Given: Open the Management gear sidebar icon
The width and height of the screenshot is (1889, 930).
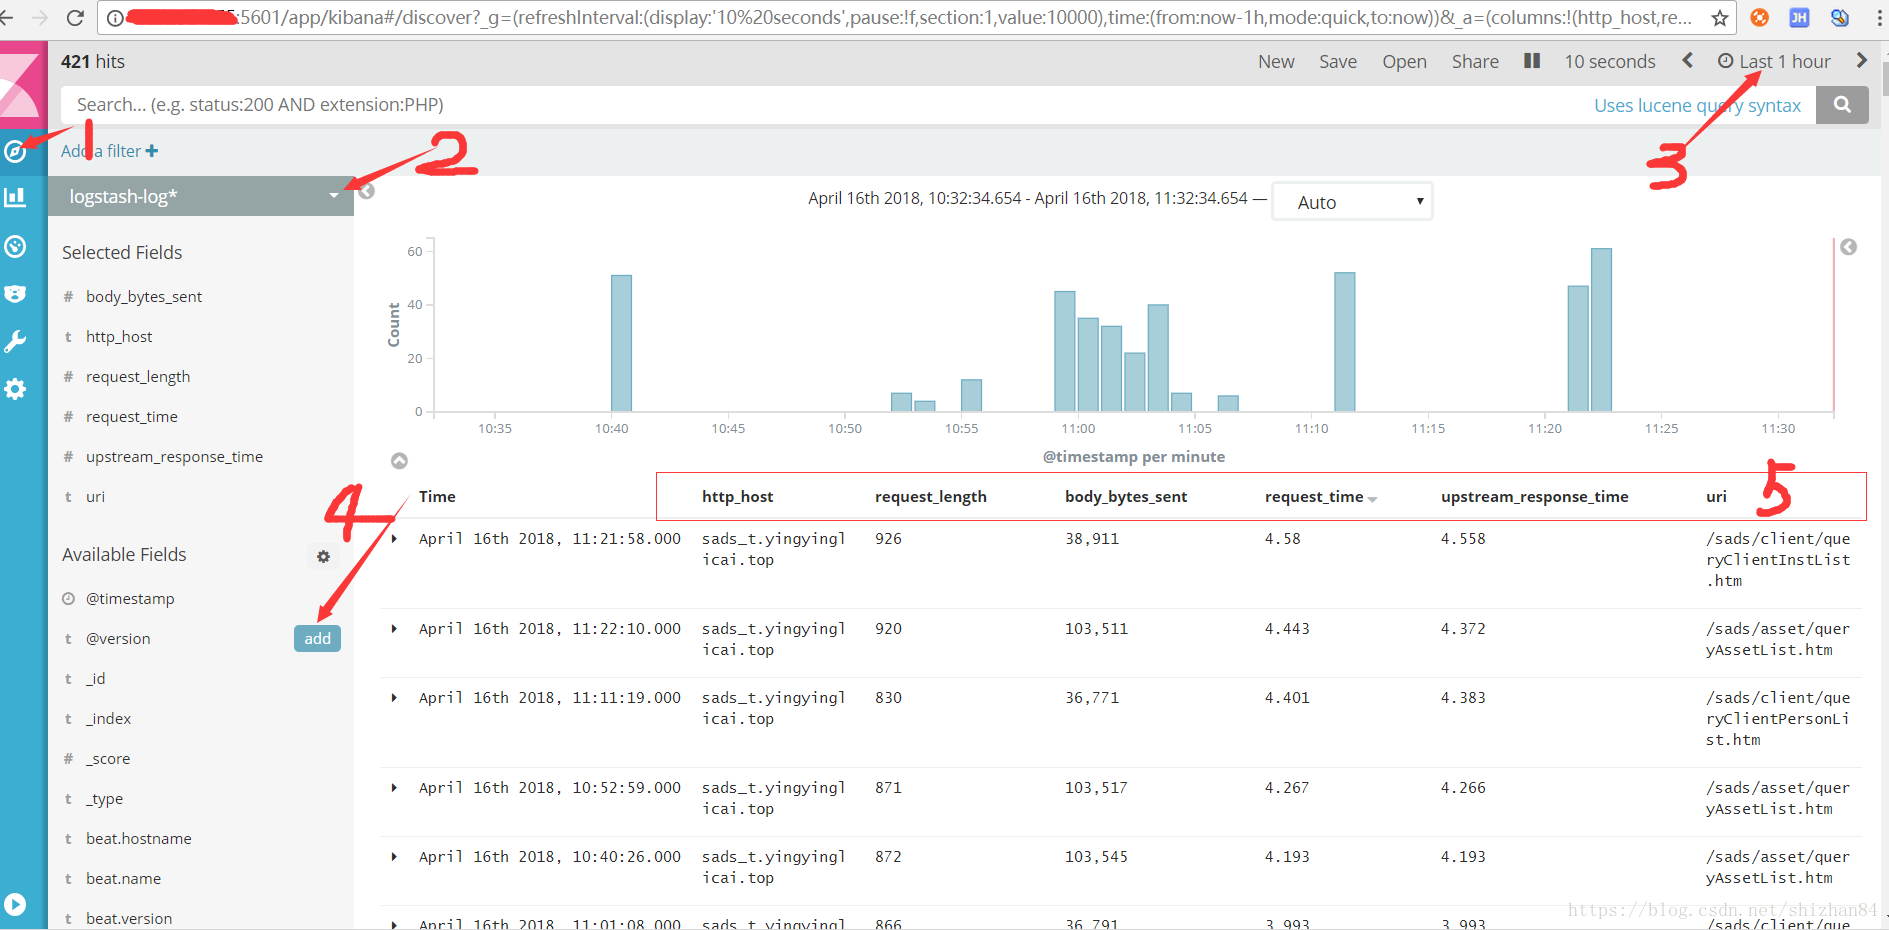Looking at the screenshot, I should point(15,389).
